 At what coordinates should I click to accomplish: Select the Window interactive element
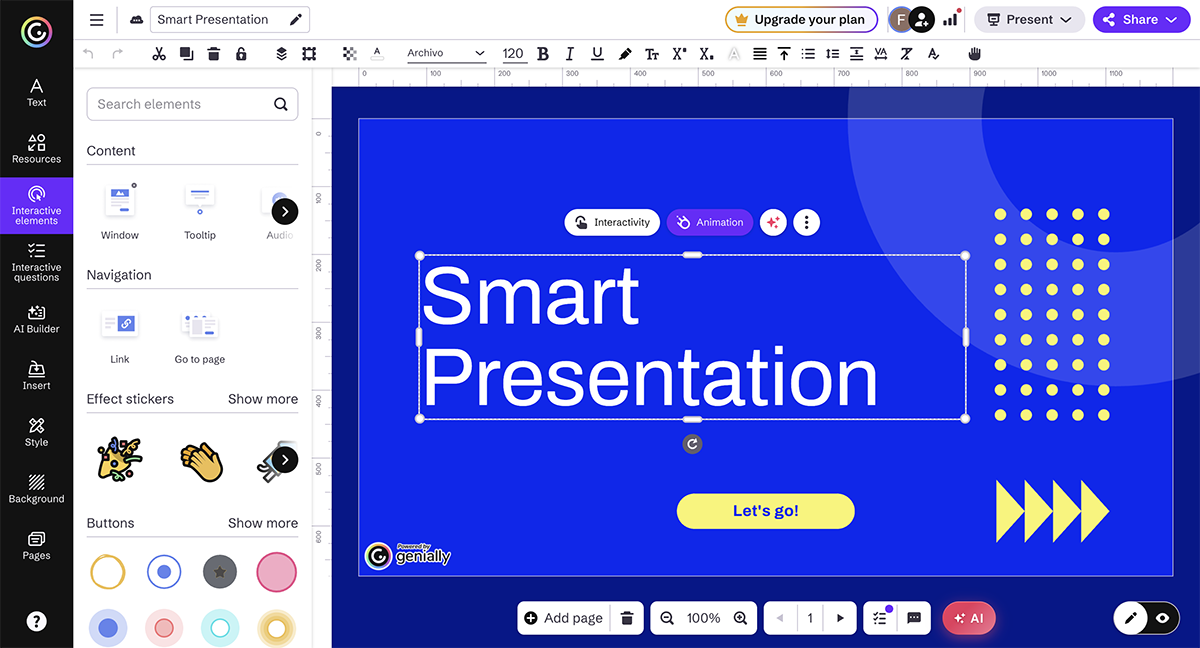click(x=120, y=211)
